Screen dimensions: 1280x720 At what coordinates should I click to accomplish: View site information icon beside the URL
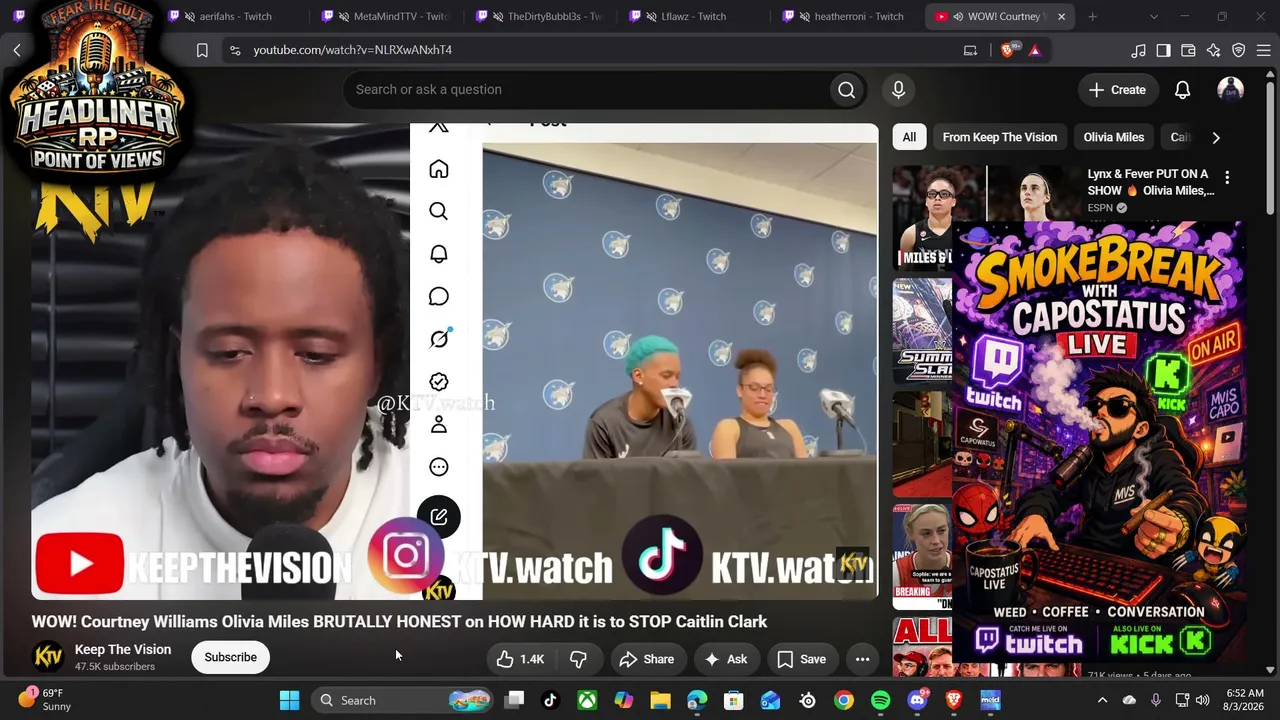pyautogui.click(x=235, y=50)
